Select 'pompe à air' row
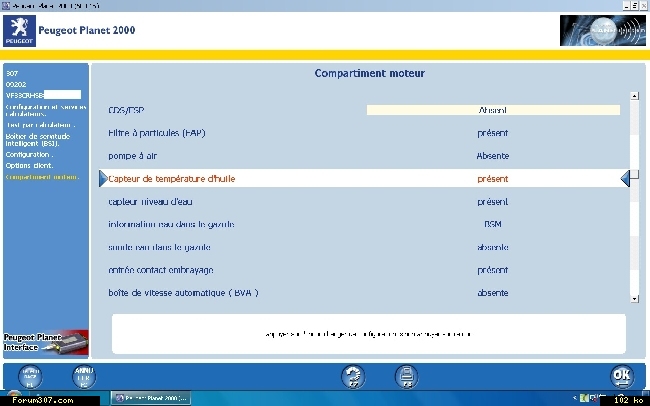The image size is (650, 406). click(364, 156)
